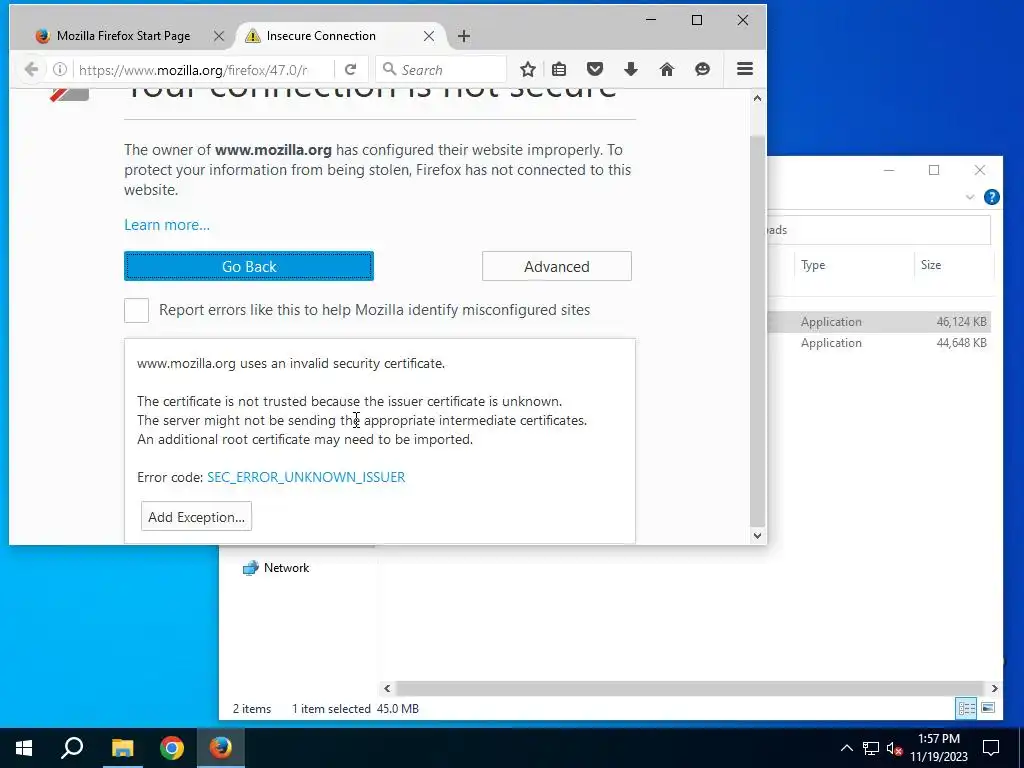Switch to Mozilla Firefox Start Page tab
Image resolution: width=1024 pixels, height=768 pixels.
[x=123, y=36]
